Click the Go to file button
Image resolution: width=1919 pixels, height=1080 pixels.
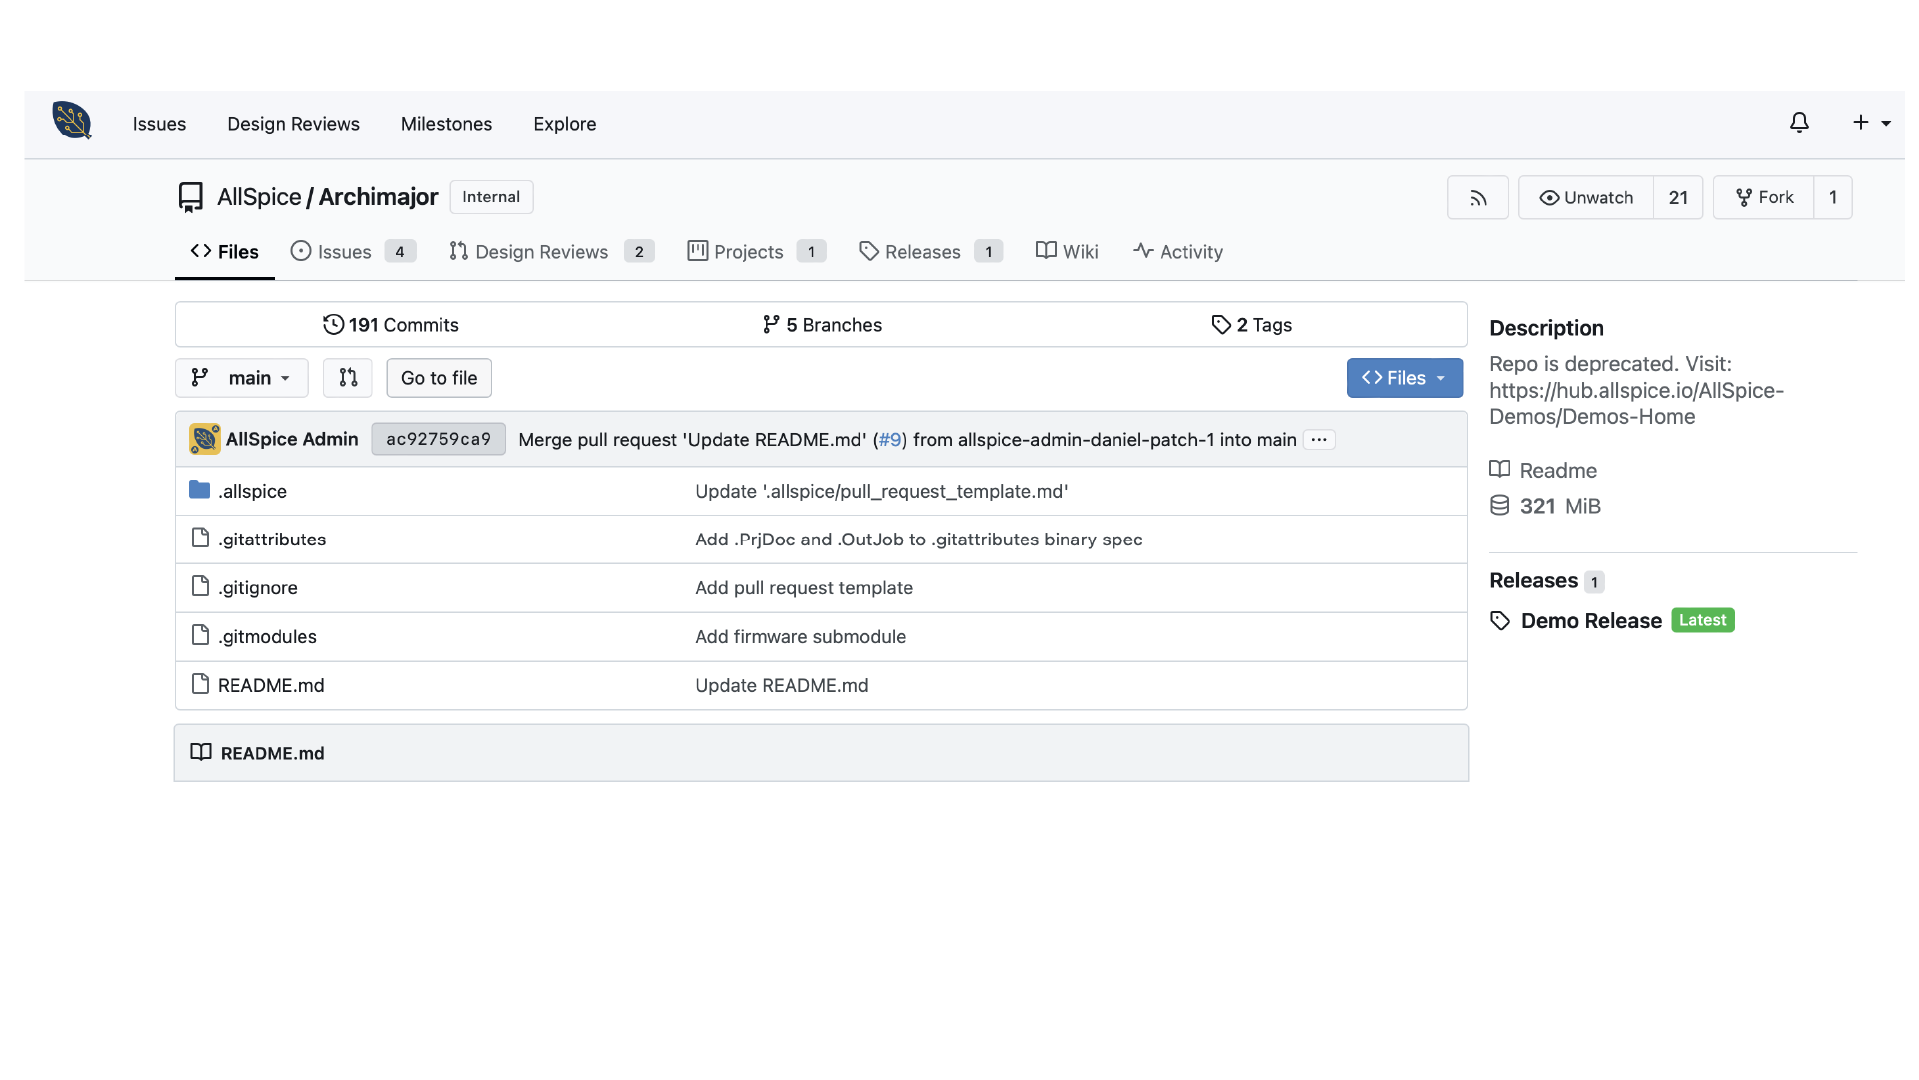[x=439, y=378]
